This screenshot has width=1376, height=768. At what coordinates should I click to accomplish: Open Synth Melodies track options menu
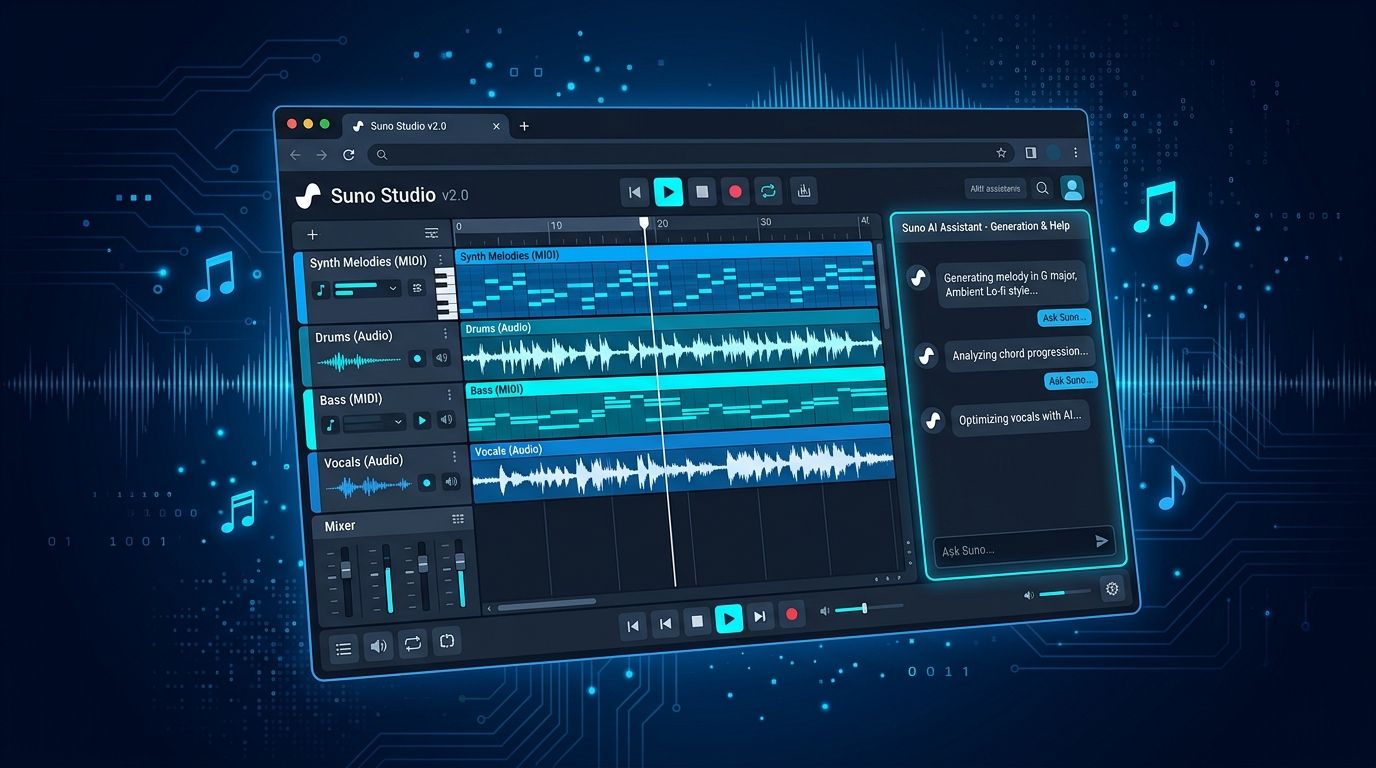(440, 260)
